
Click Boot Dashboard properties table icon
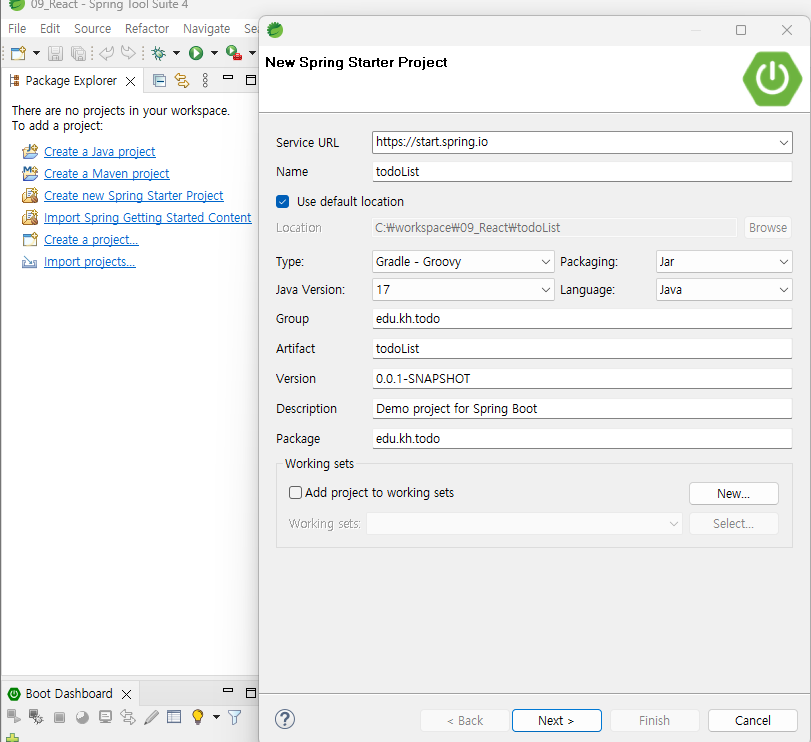[174, 716]
